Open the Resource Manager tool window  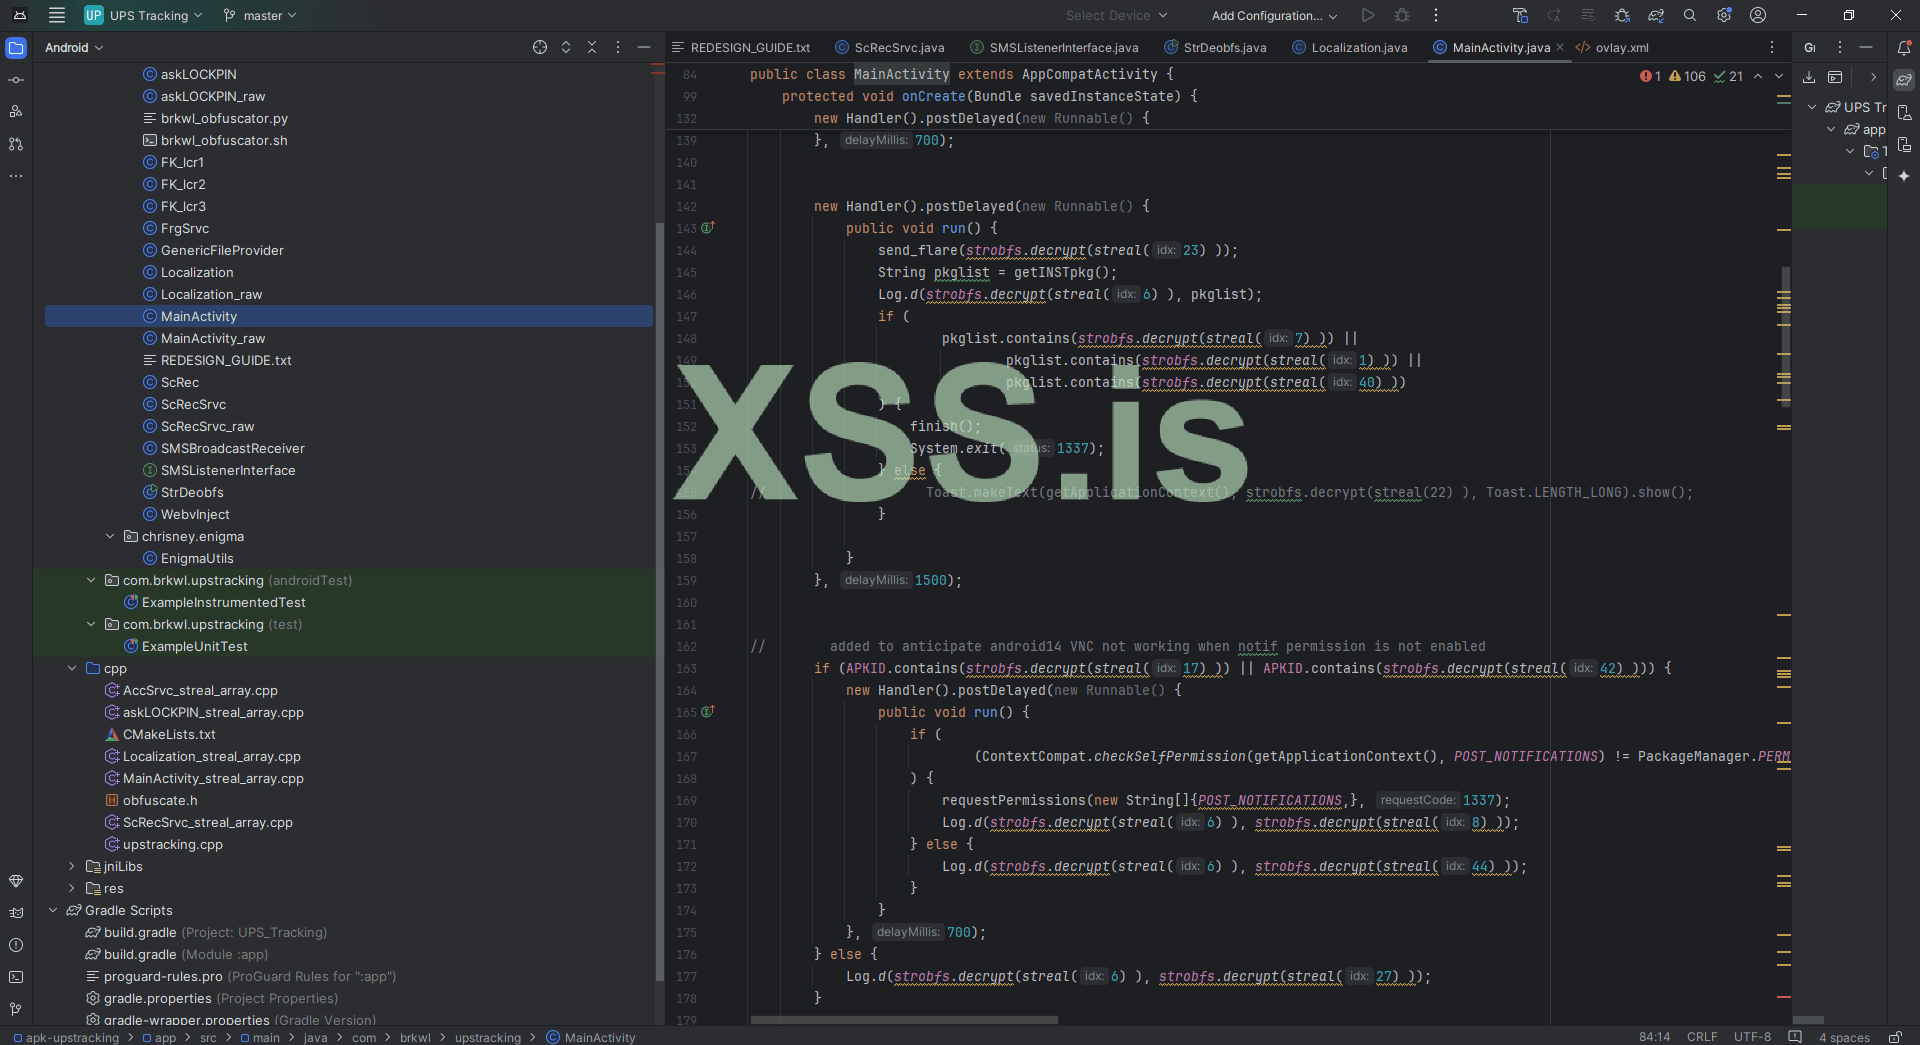click(x=16, y=111)
